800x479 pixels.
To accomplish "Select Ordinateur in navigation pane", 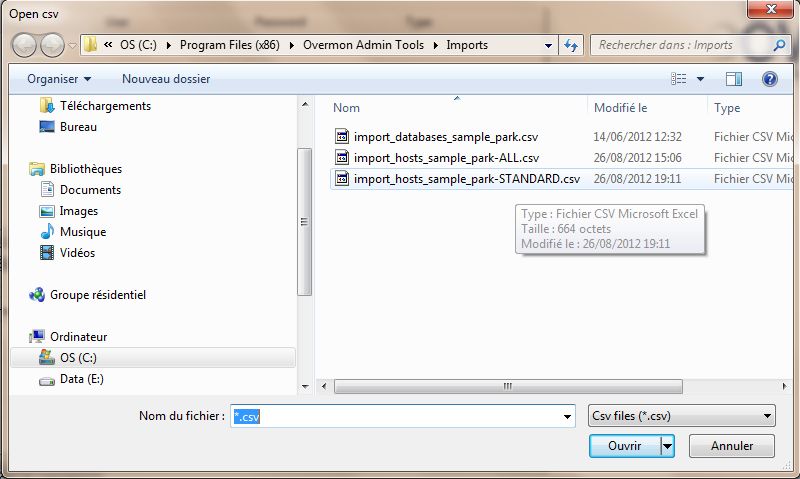I will click(x=79, y=337).
